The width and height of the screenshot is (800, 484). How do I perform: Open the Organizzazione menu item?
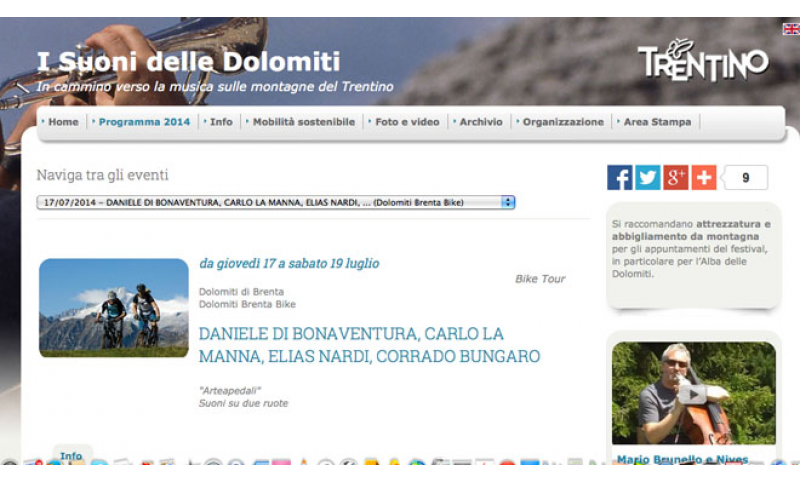click(x=563, y=122)
